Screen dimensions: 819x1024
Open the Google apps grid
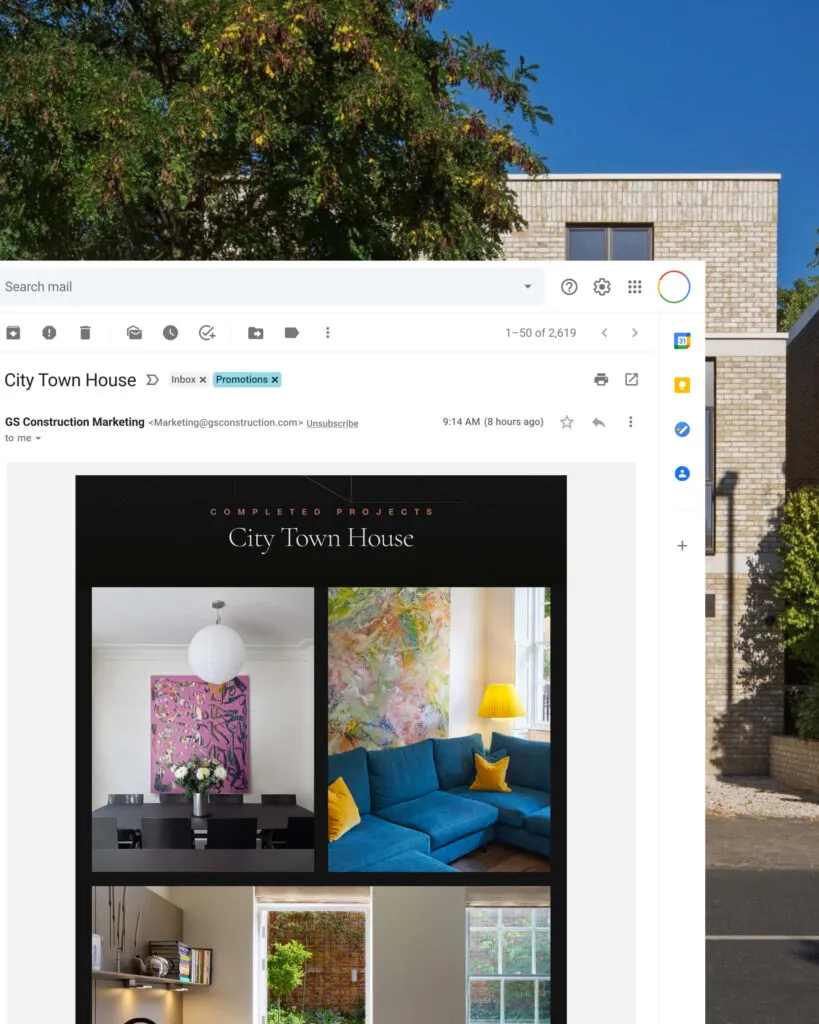[635, 287]
